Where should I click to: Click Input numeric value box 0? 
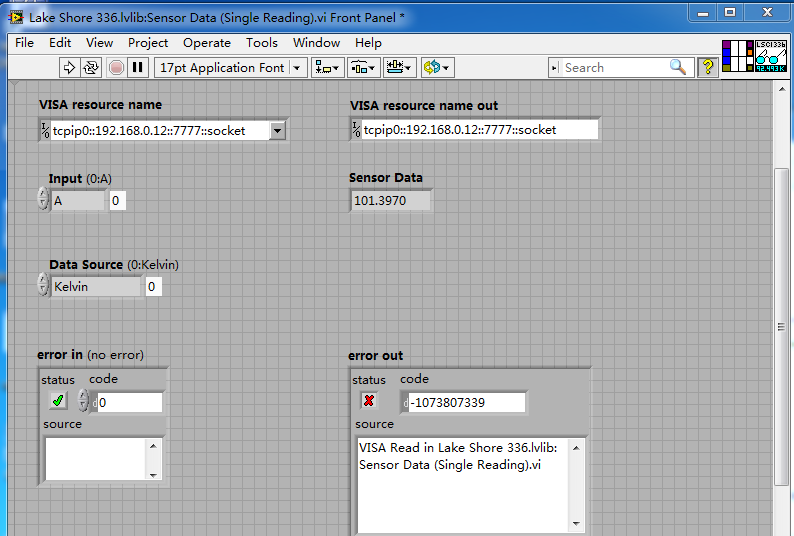117,201
